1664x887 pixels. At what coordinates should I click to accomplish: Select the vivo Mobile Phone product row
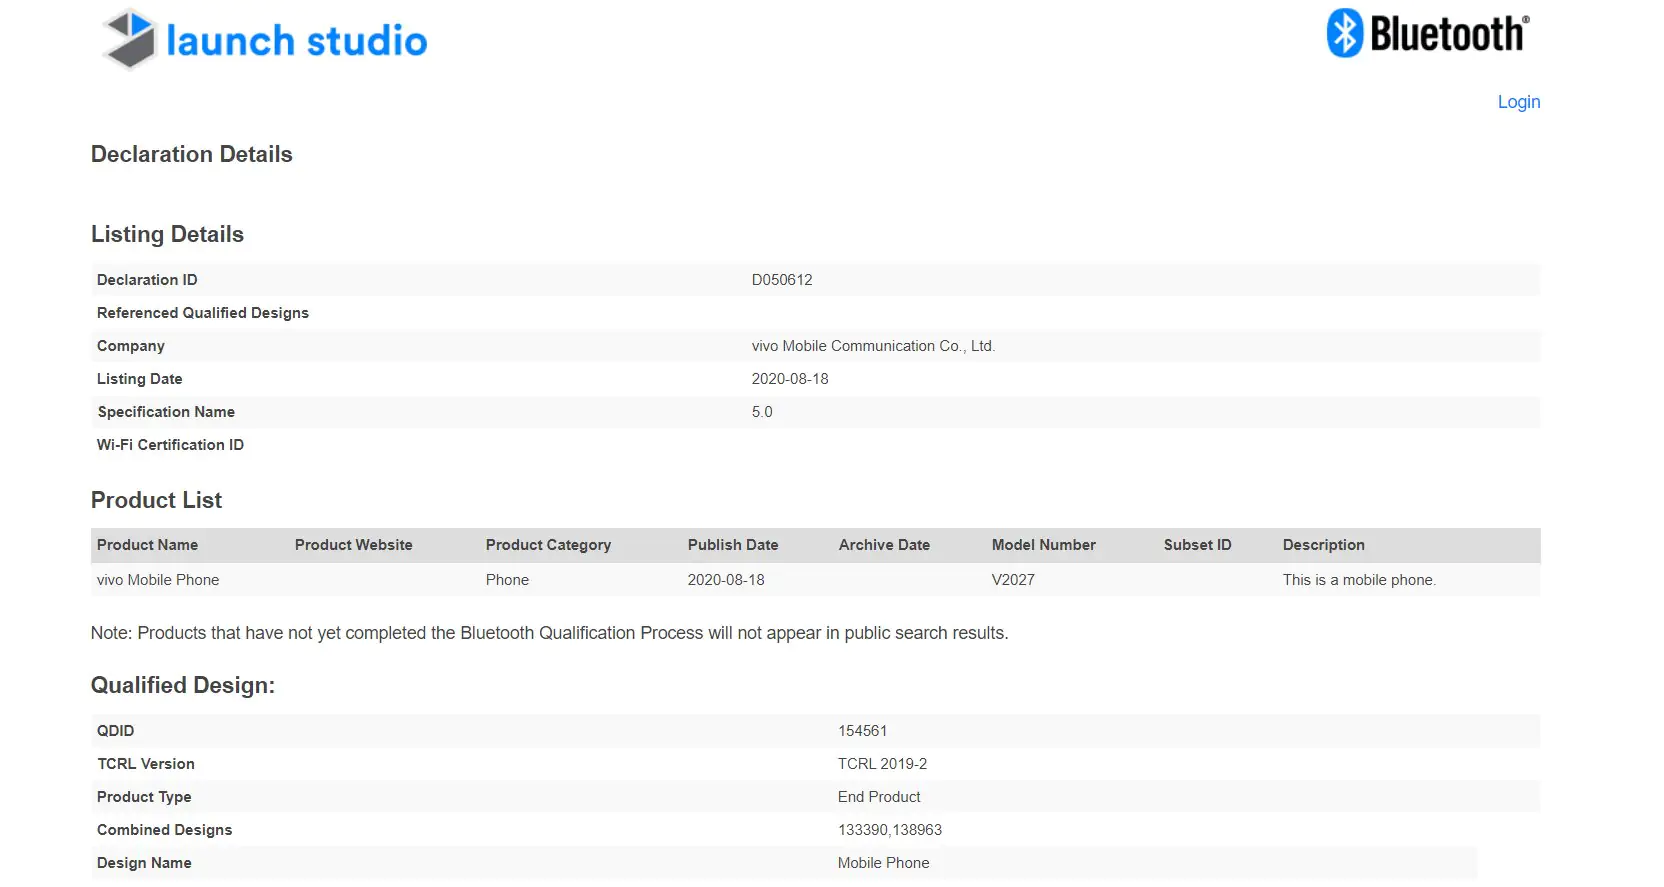coord(815,580)
